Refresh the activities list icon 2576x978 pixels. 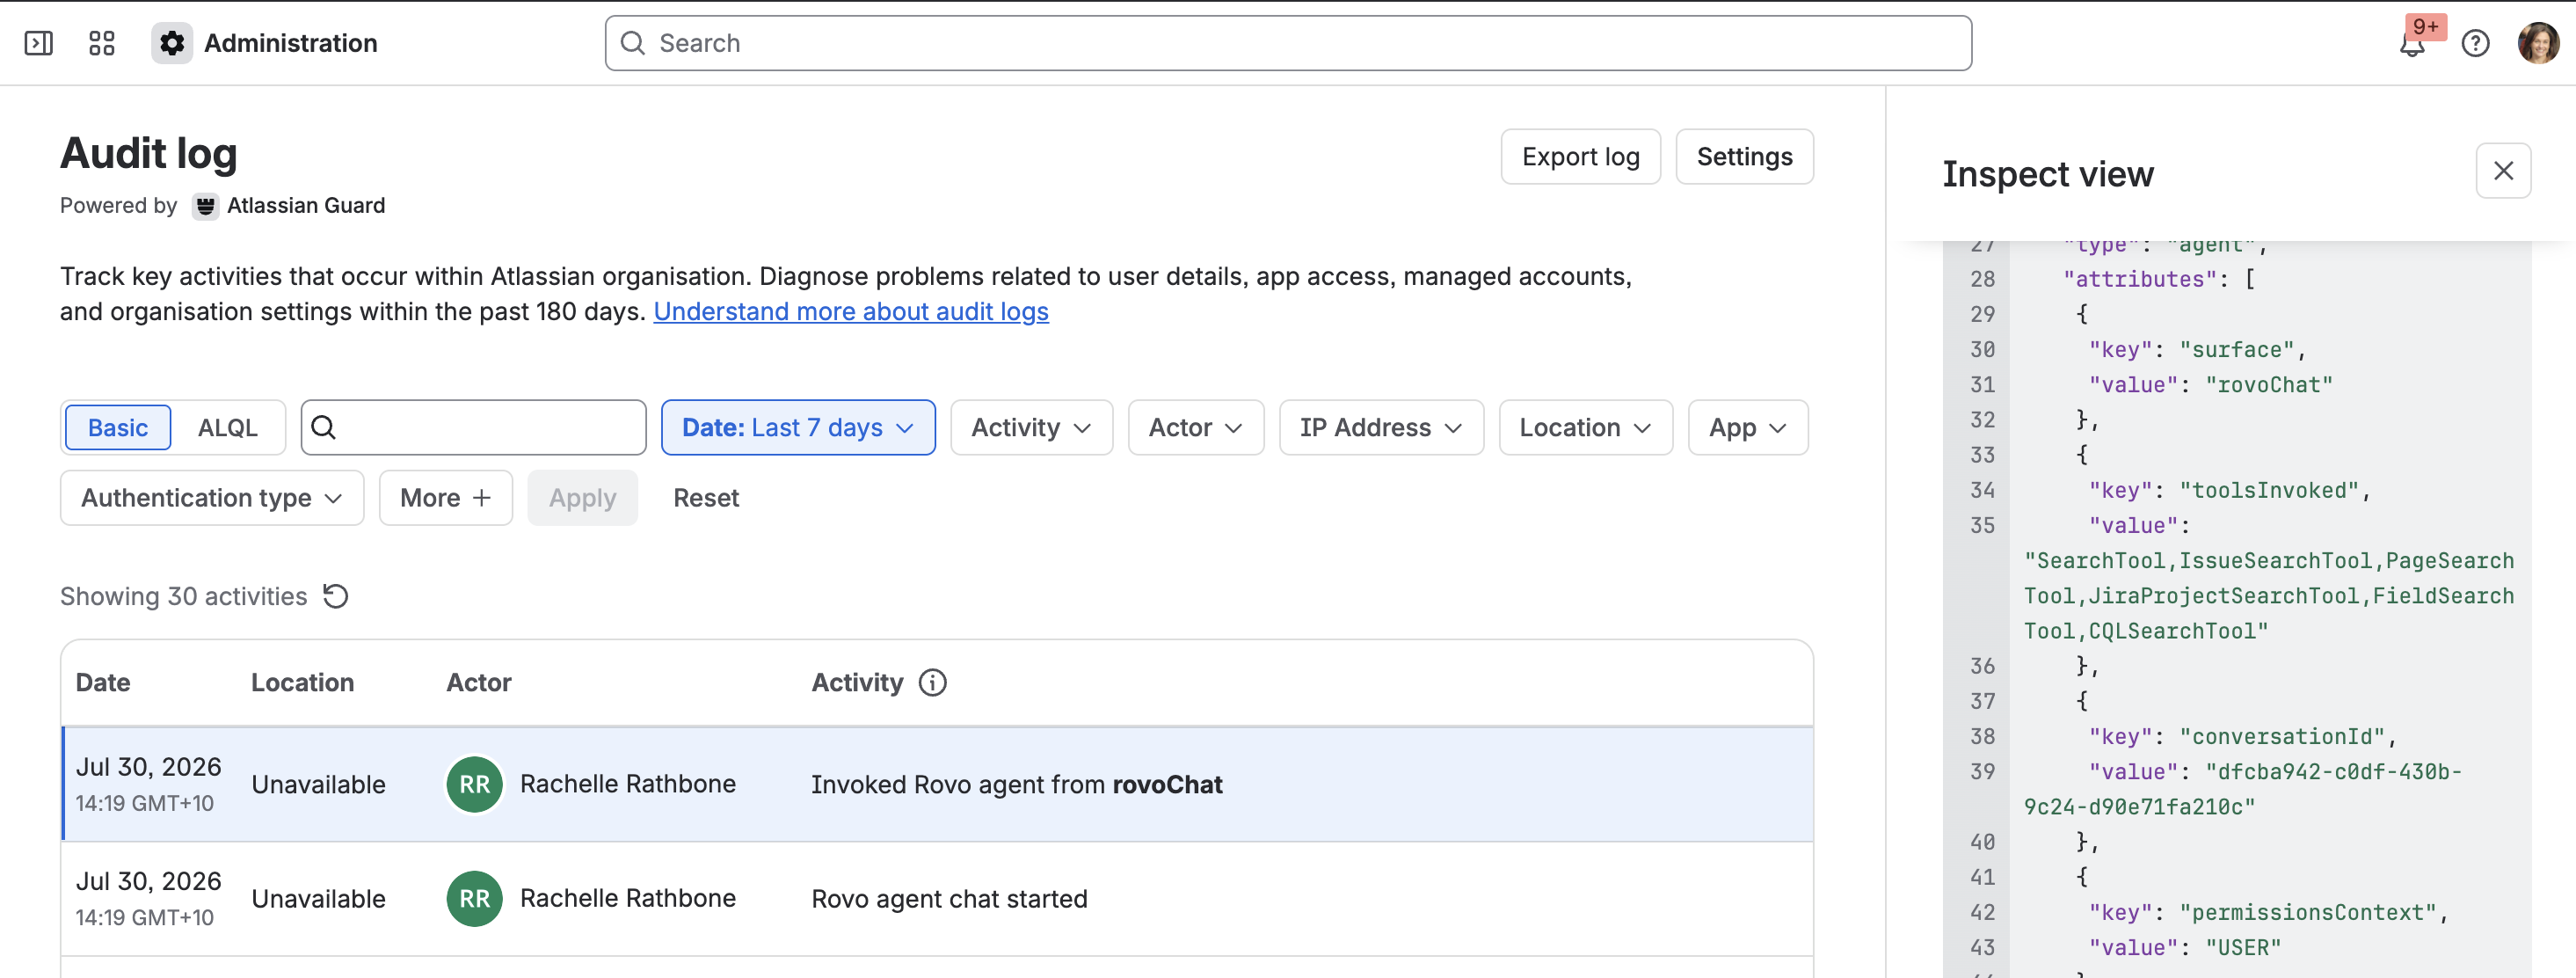click(x=336, y=597)
